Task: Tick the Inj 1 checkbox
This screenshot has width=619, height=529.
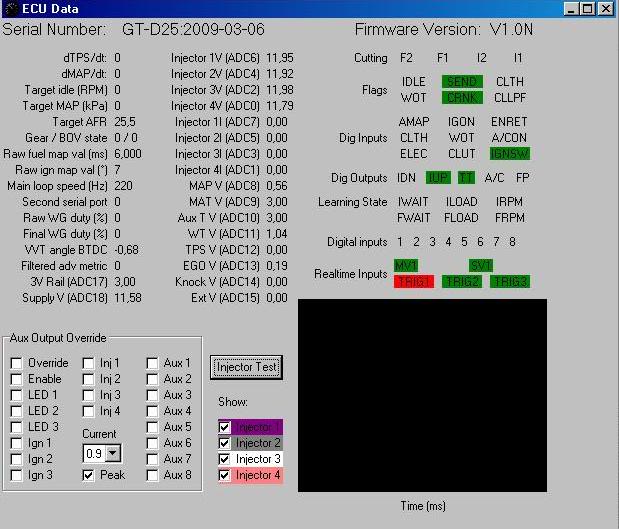Action: 88,363
